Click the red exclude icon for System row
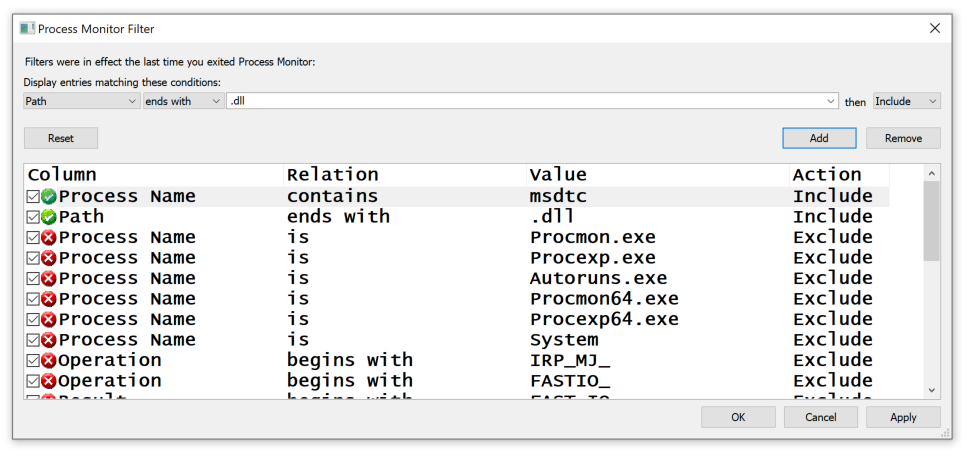The height and width of the screenshot is (467, 975). coord(49,340)
